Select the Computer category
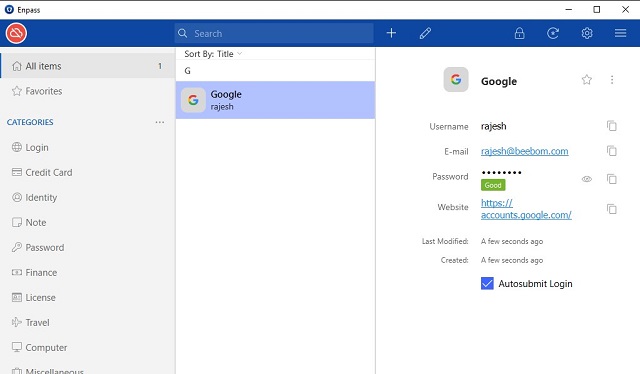 pyautogui.click(x=87, y=347)
